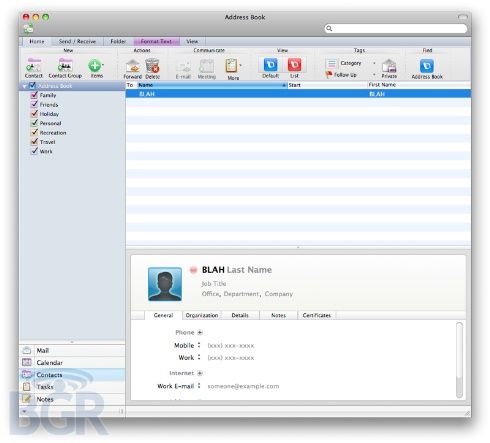490x443 pixels.
Task: Add a phone number with plus button
Action: [x=200, y=332]
